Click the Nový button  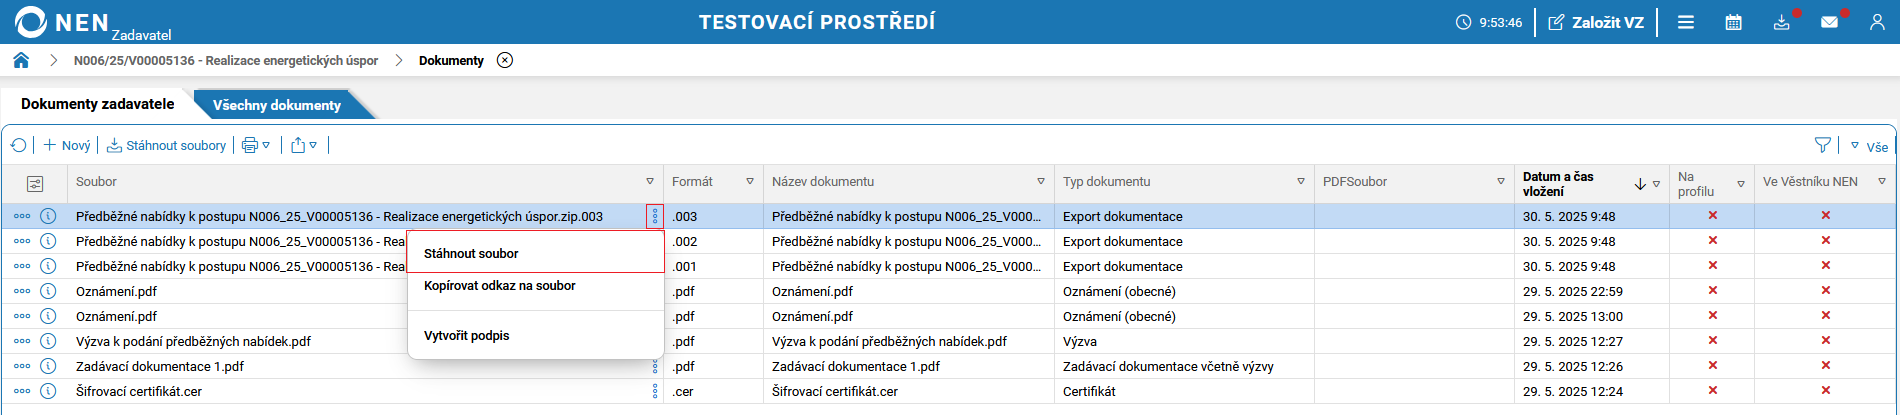pos(67,146)
